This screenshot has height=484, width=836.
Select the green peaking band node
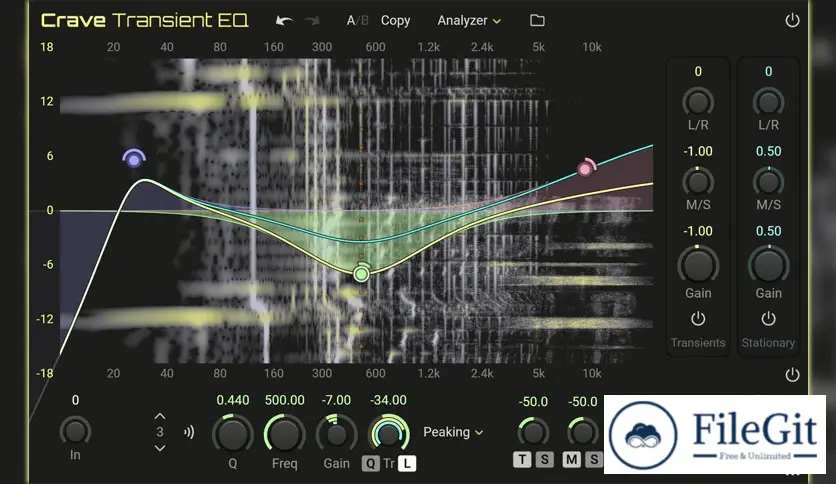(361, 273)
